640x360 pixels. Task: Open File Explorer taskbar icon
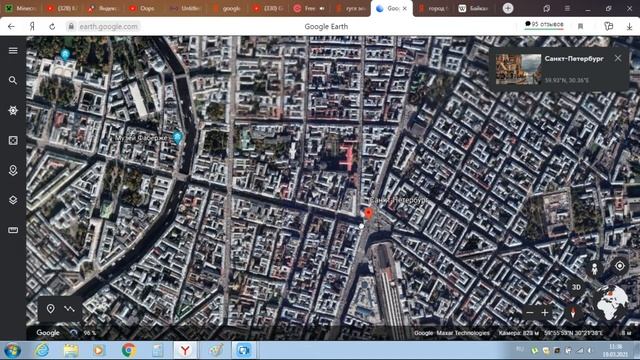click(x=71, y=350)
